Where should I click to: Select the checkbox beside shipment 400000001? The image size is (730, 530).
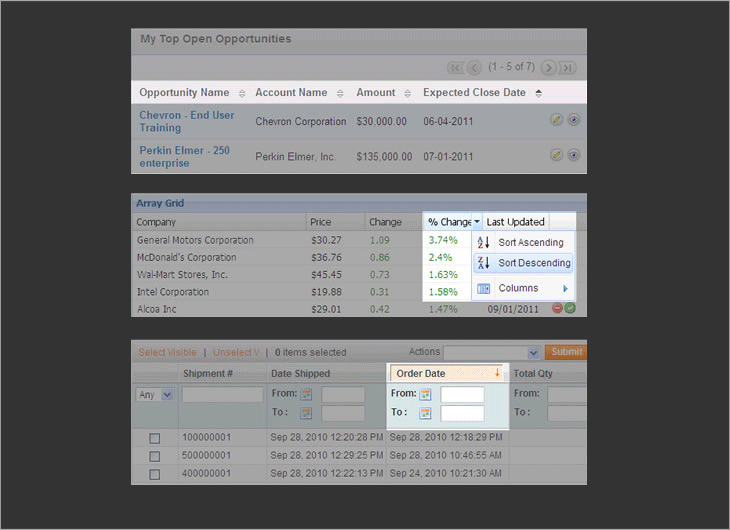point(154,473)
